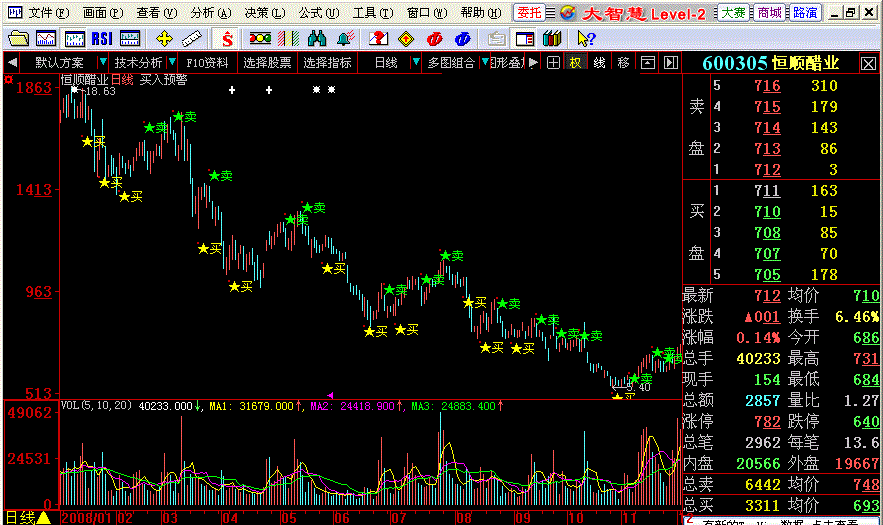Open the alarm bell alert icon

tap(345, 38)
